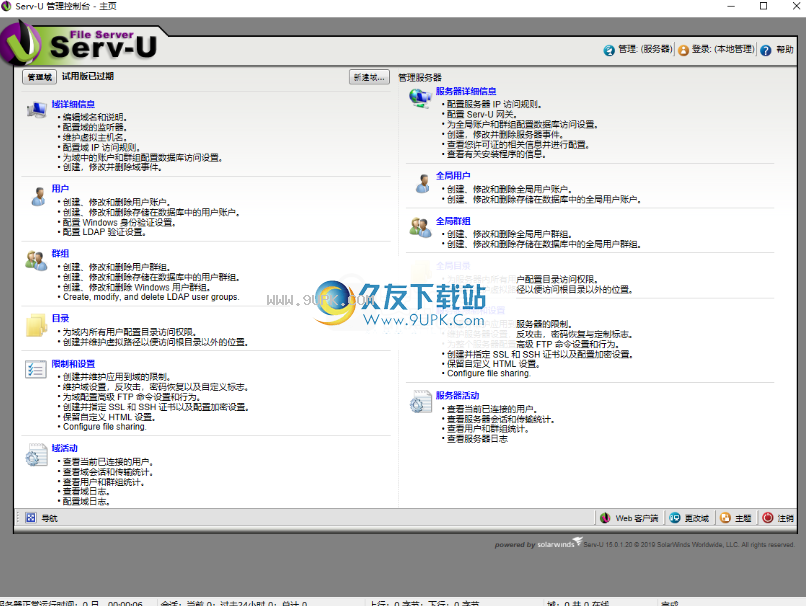Viewport: 806px width, 606px height.
Task: Open the 主题 theme icon
Action: [x=725, y=518]
